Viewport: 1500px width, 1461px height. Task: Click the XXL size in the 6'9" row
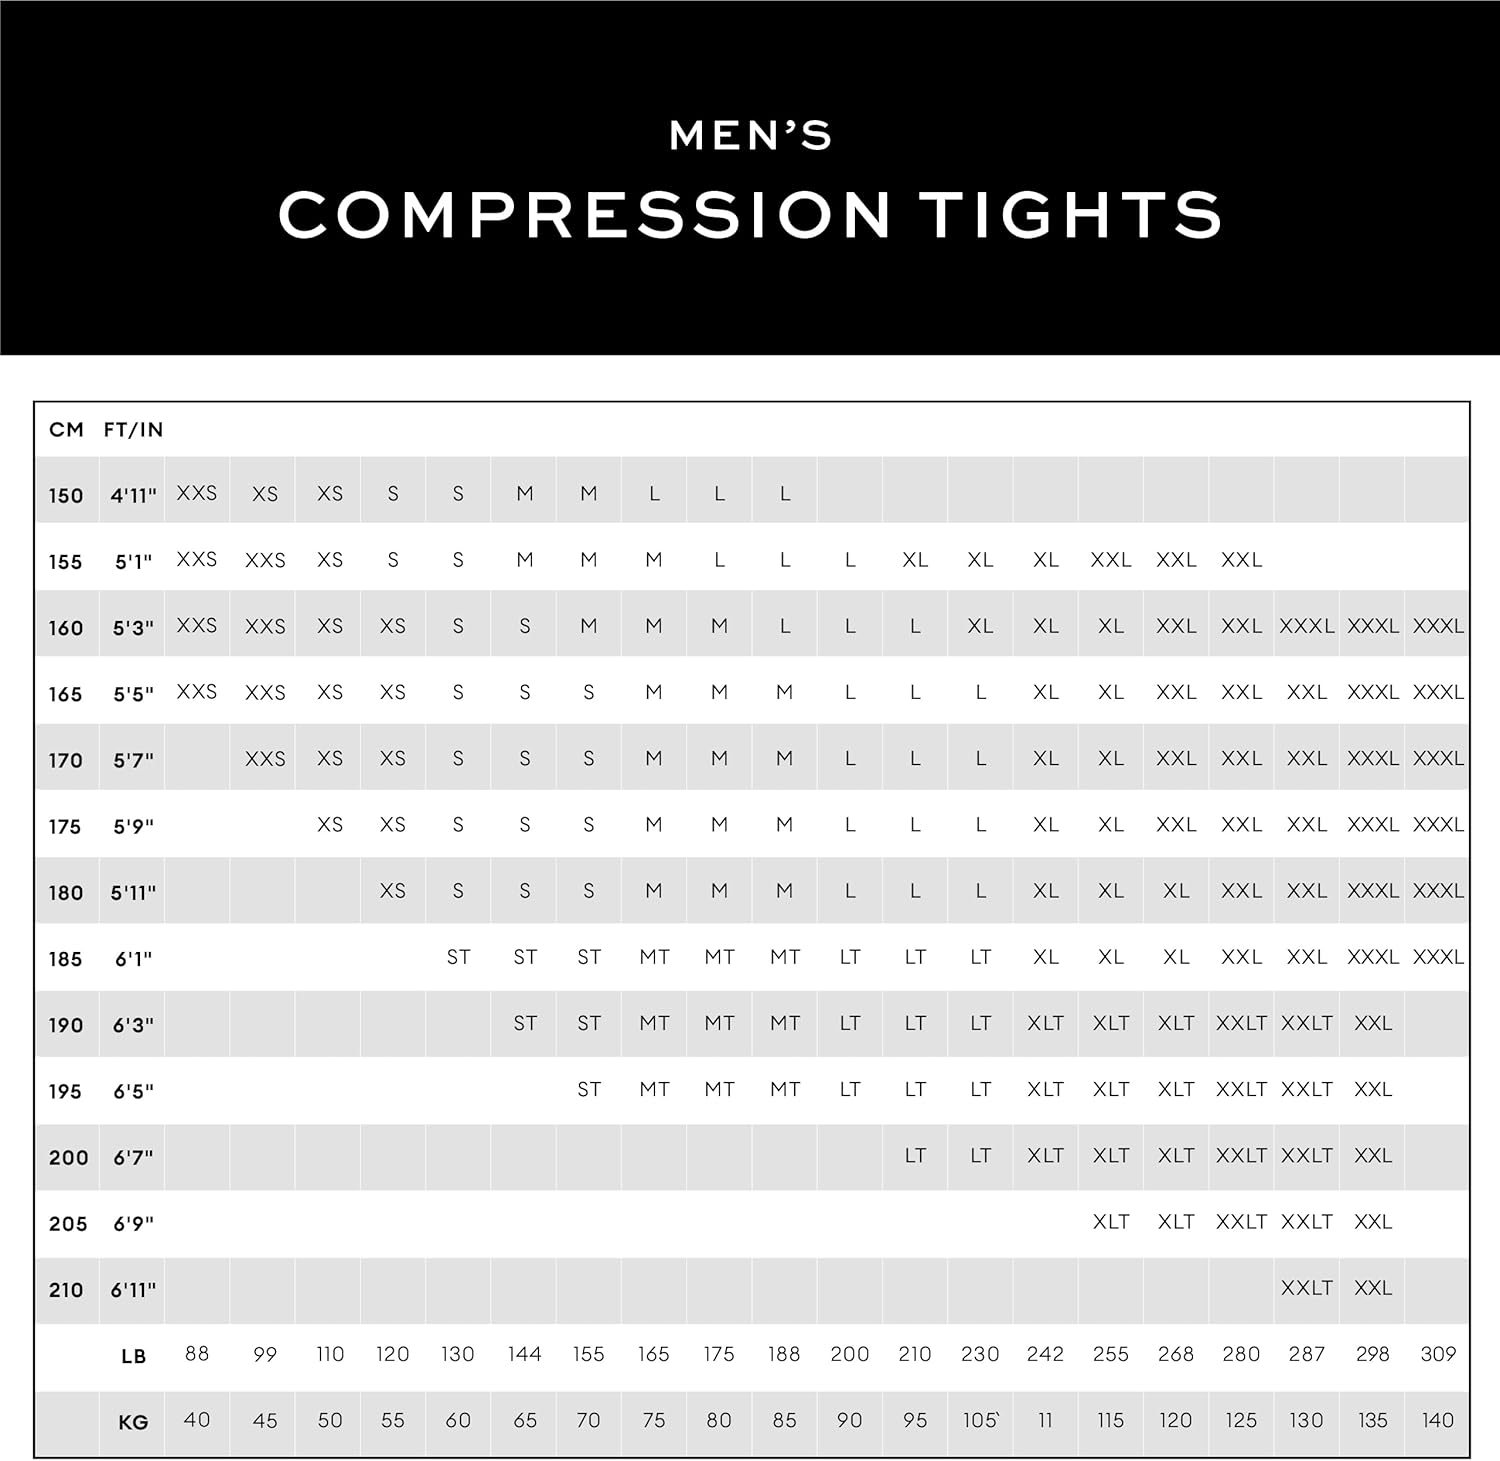(x=1373, y=1222)
